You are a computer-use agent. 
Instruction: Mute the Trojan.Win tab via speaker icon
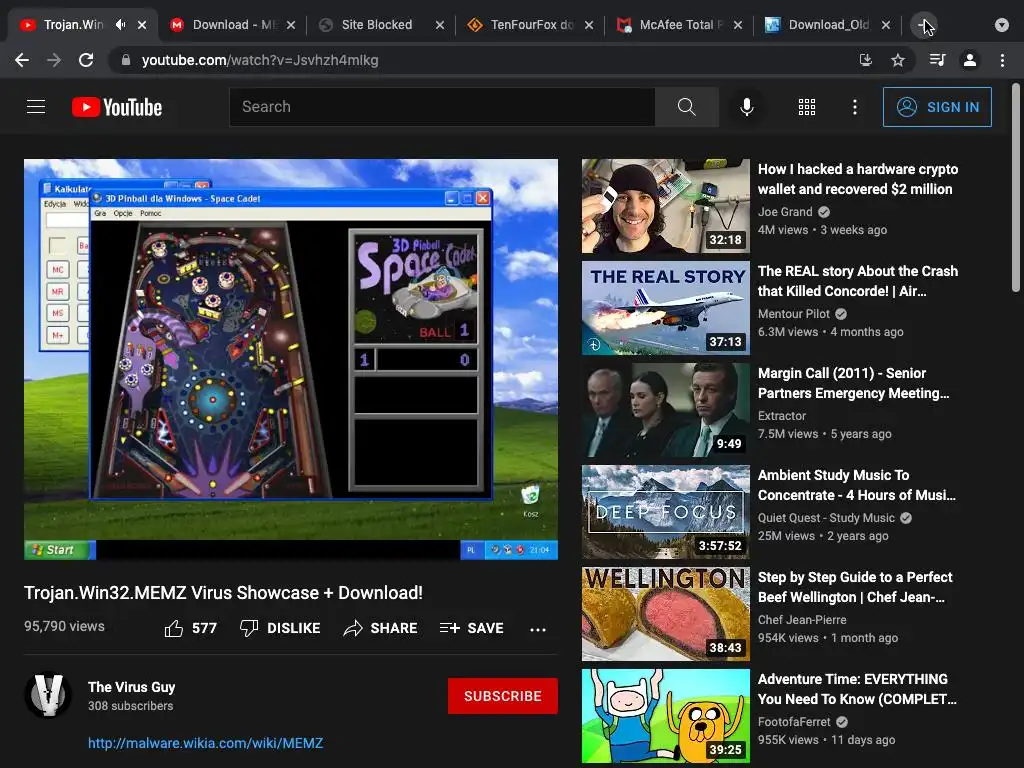tap(120, 25)
